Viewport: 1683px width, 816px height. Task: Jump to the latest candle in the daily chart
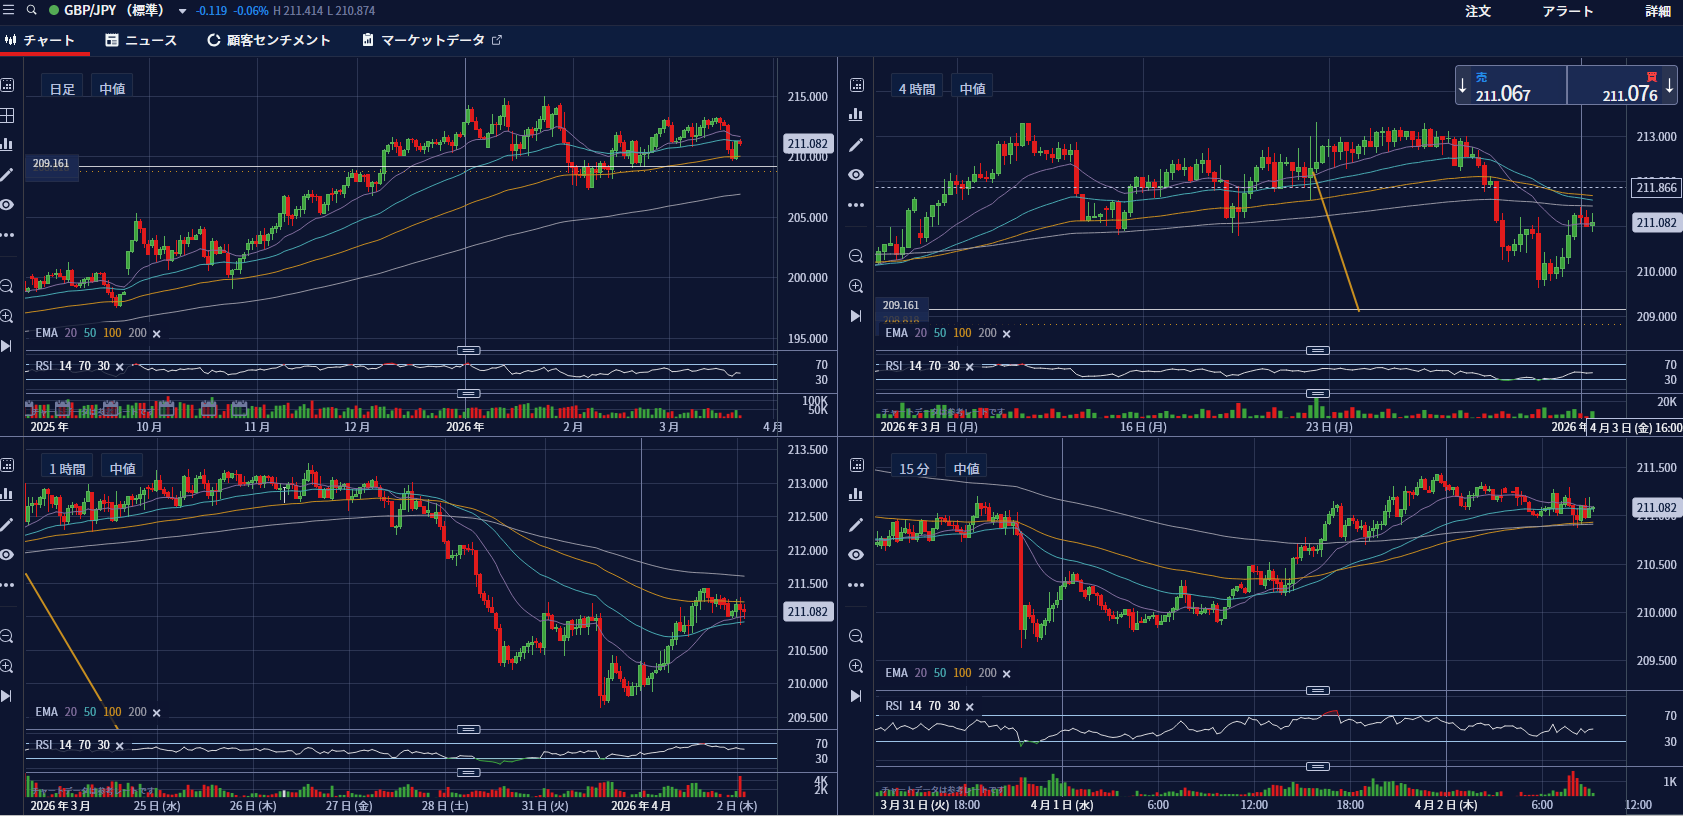pos(7,346)
